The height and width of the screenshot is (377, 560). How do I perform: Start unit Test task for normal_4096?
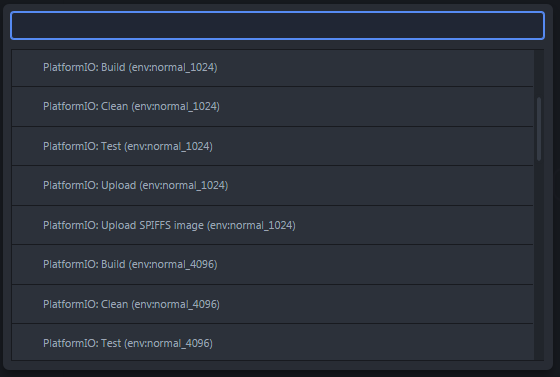(272, 343)
